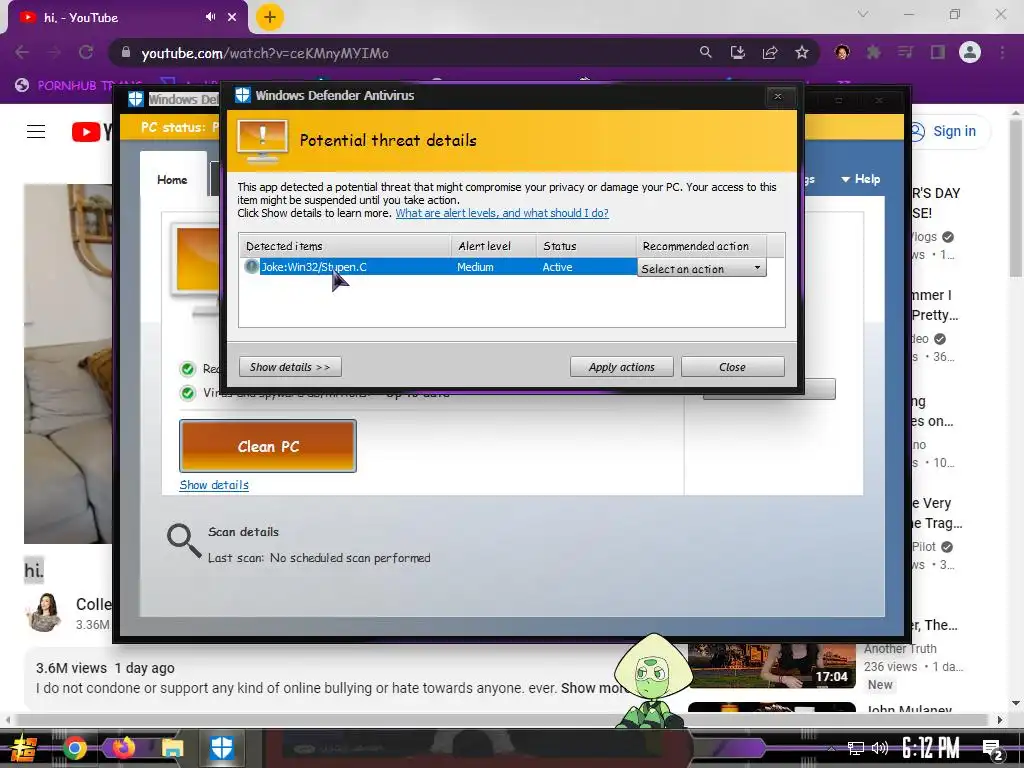Open the Chrome profile avatar
This screenshot has width=1024, height=768.
pyautogui.click(x=970, y=52)
